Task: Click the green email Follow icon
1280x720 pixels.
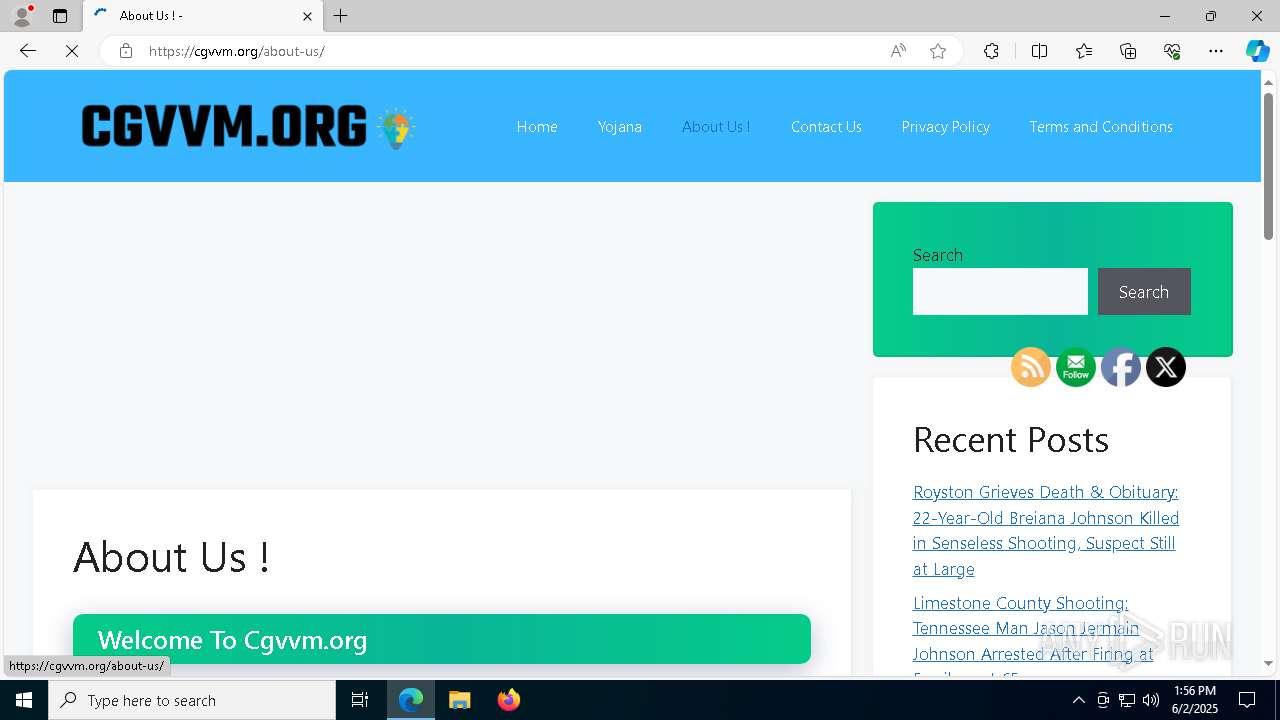Action: click(1076, 367)
